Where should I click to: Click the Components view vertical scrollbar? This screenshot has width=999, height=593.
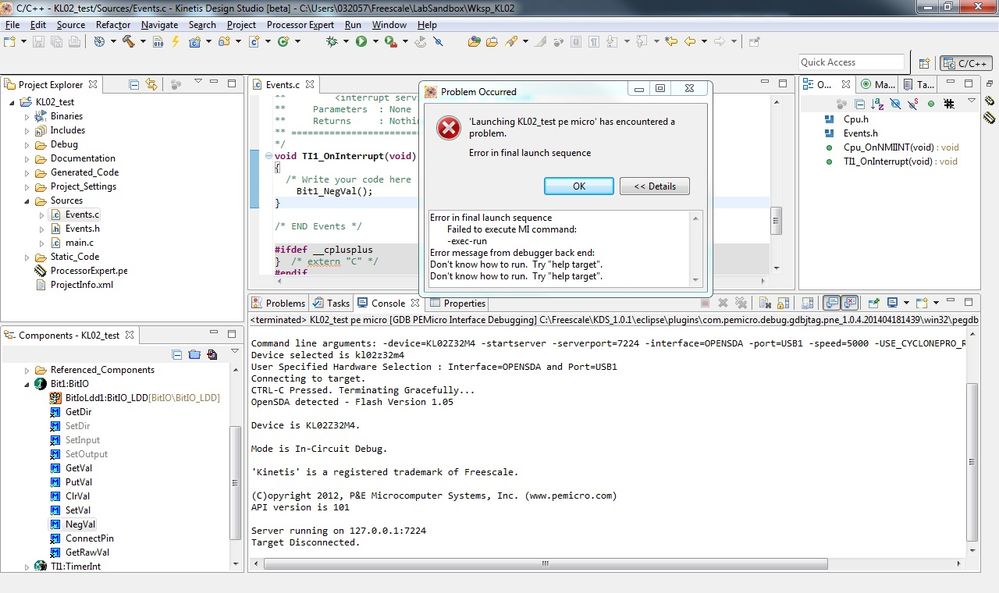pyautogui.click(x=234, y=482)
